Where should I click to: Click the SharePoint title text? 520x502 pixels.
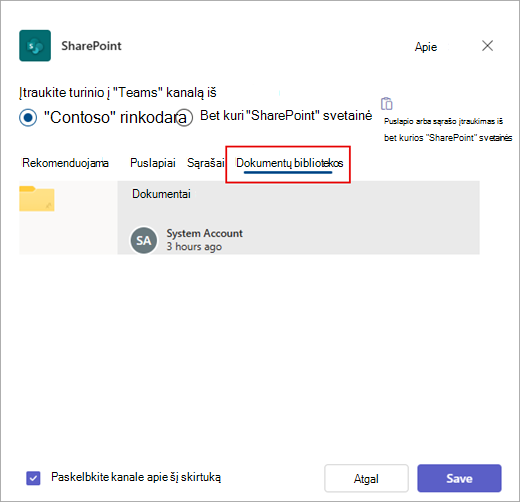click(91, 46)
